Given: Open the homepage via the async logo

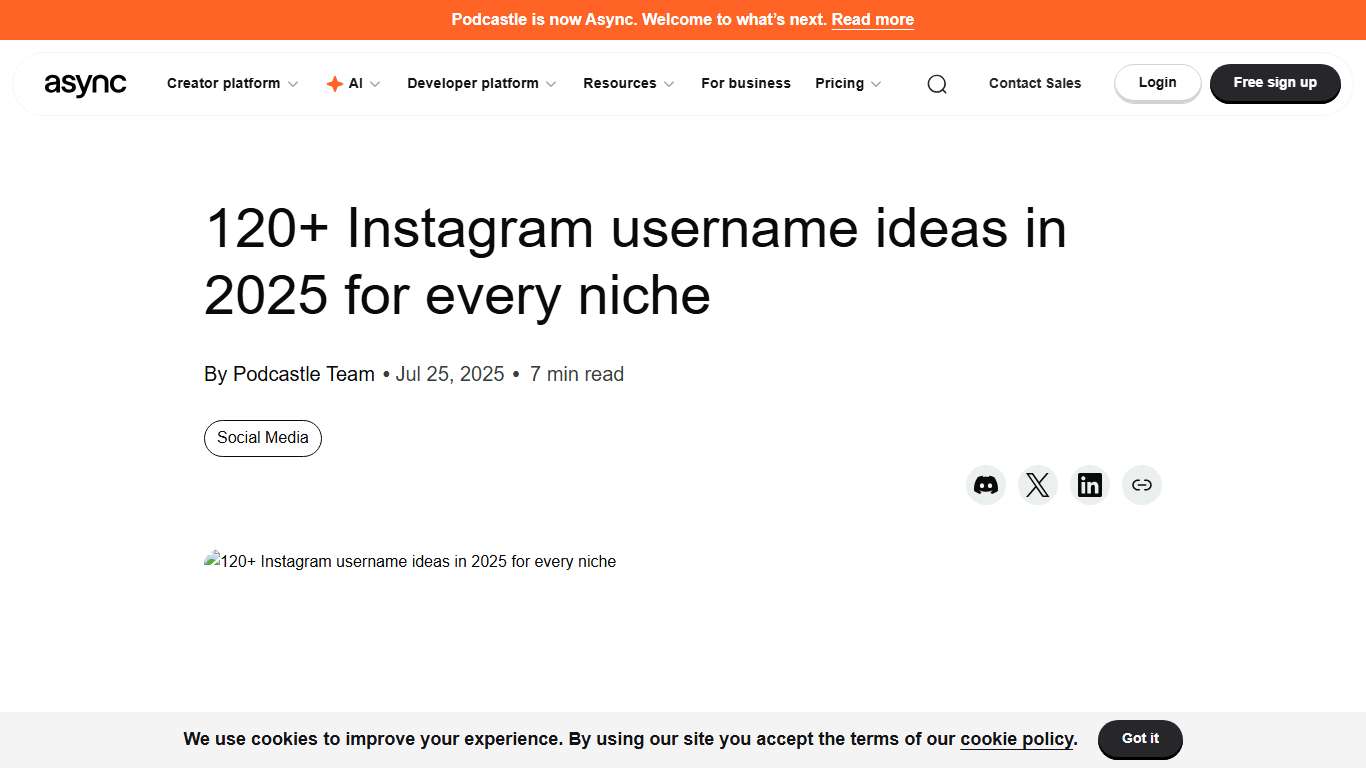Looking at the screenshot, I should (86, 84).
